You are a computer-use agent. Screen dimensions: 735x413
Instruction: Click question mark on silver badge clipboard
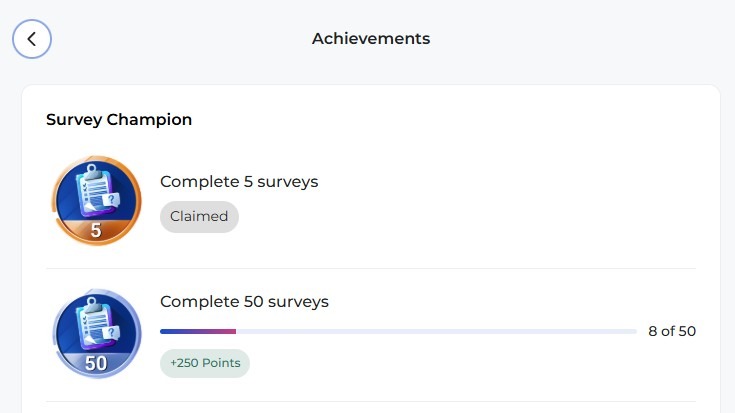(112, 333)
